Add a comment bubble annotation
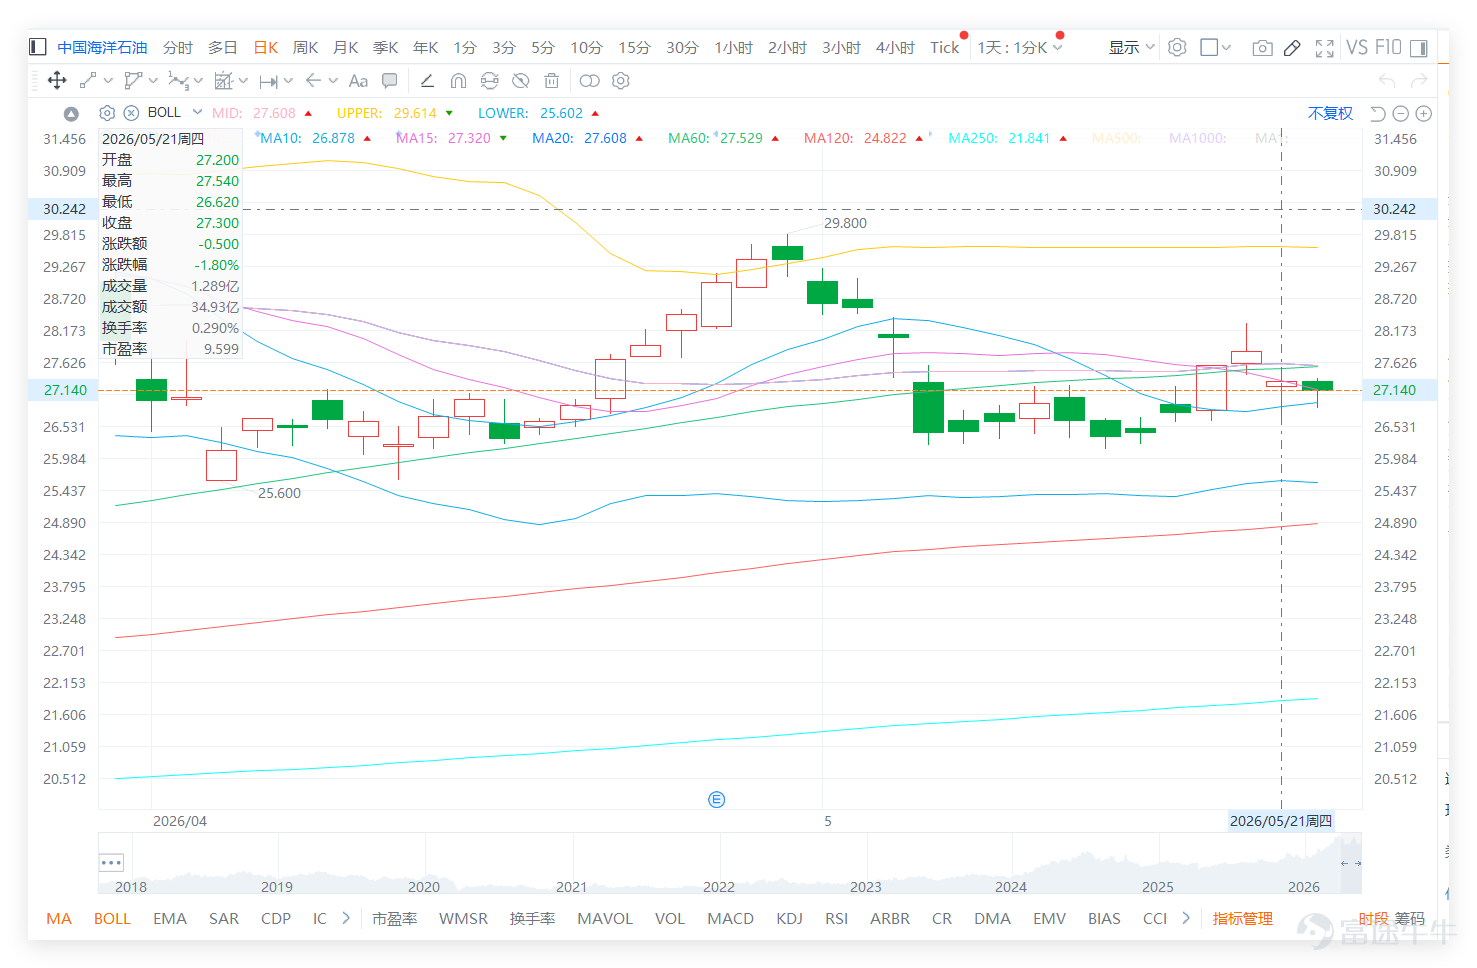The image size is (1477, 968). click(390, 81)
